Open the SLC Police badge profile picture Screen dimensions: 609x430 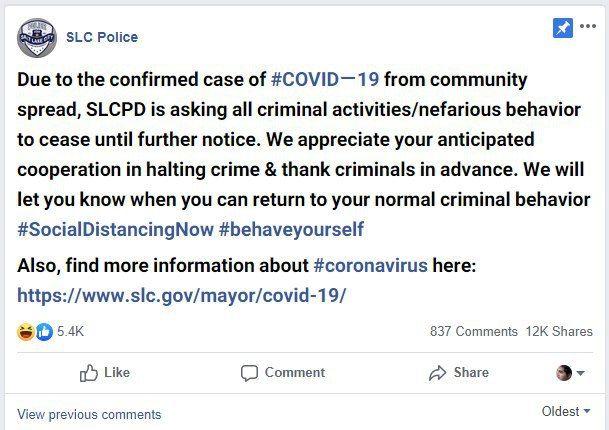point(37,38)
